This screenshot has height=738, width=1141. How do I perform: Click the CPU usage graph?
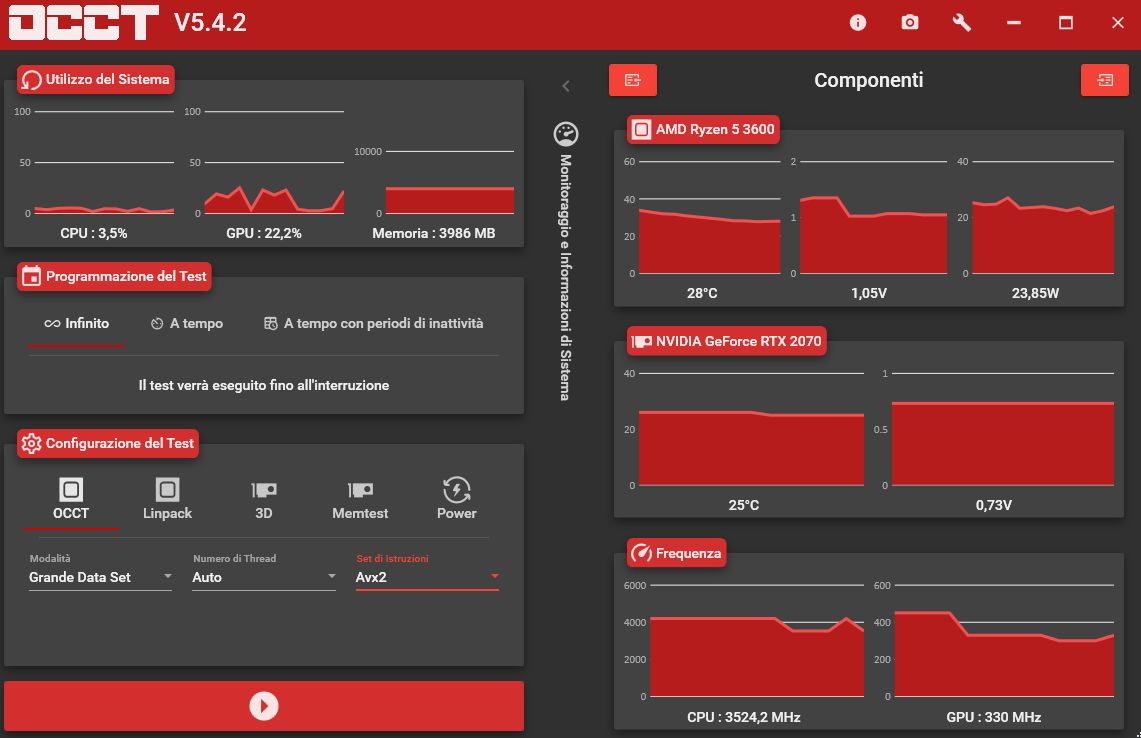(104, 163)
